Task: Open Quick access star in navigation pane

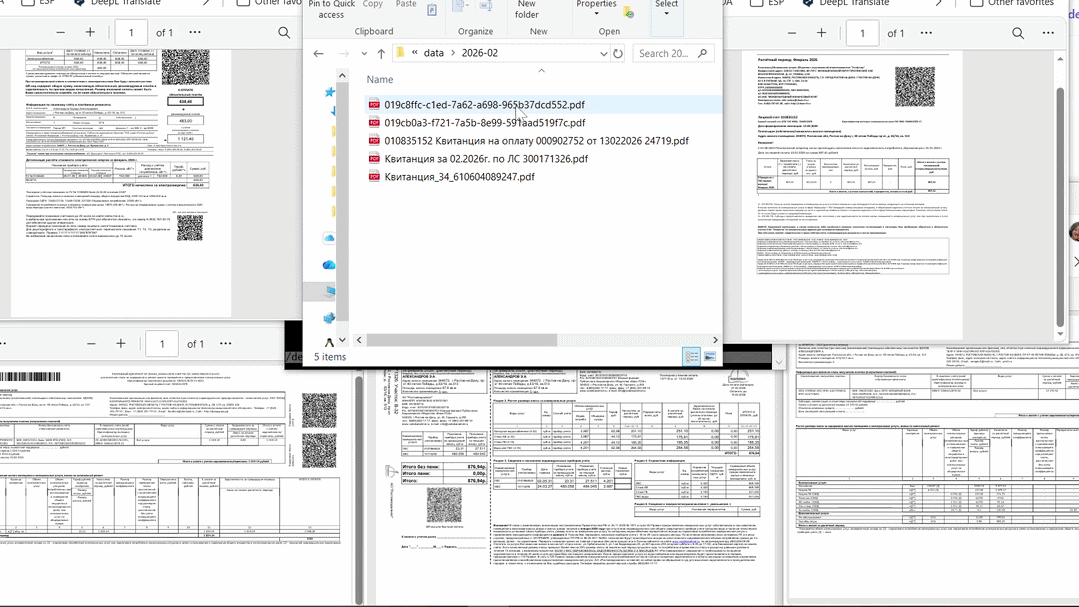Action: point(330,92)
